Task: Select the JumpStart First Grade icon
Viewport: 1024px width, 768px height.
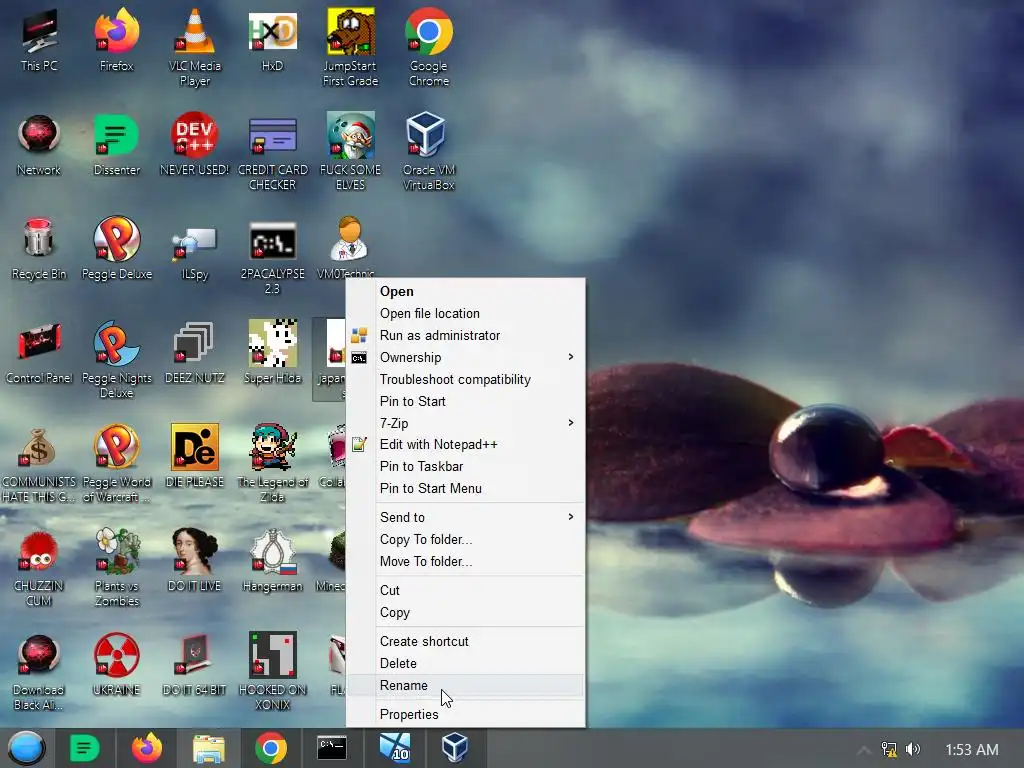Action: tap(350, 47)
